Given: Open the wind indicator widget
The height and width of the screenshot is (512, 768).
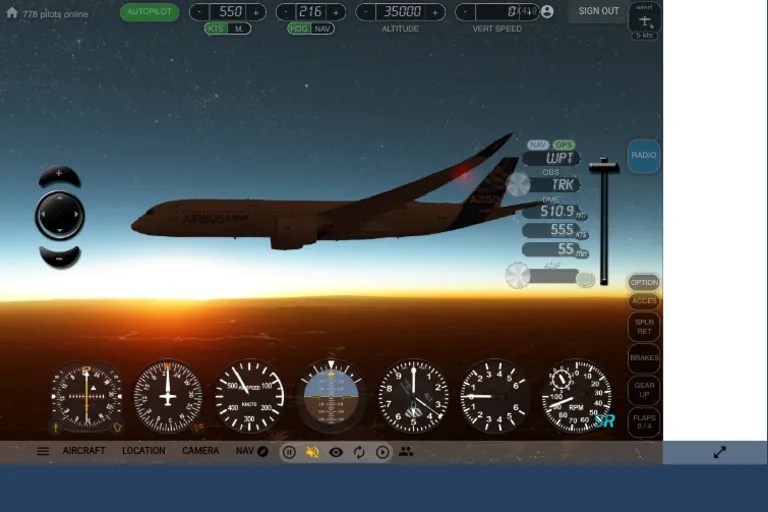Looking at the screenshot, I should pyautogui.click(x=645, y=21).
